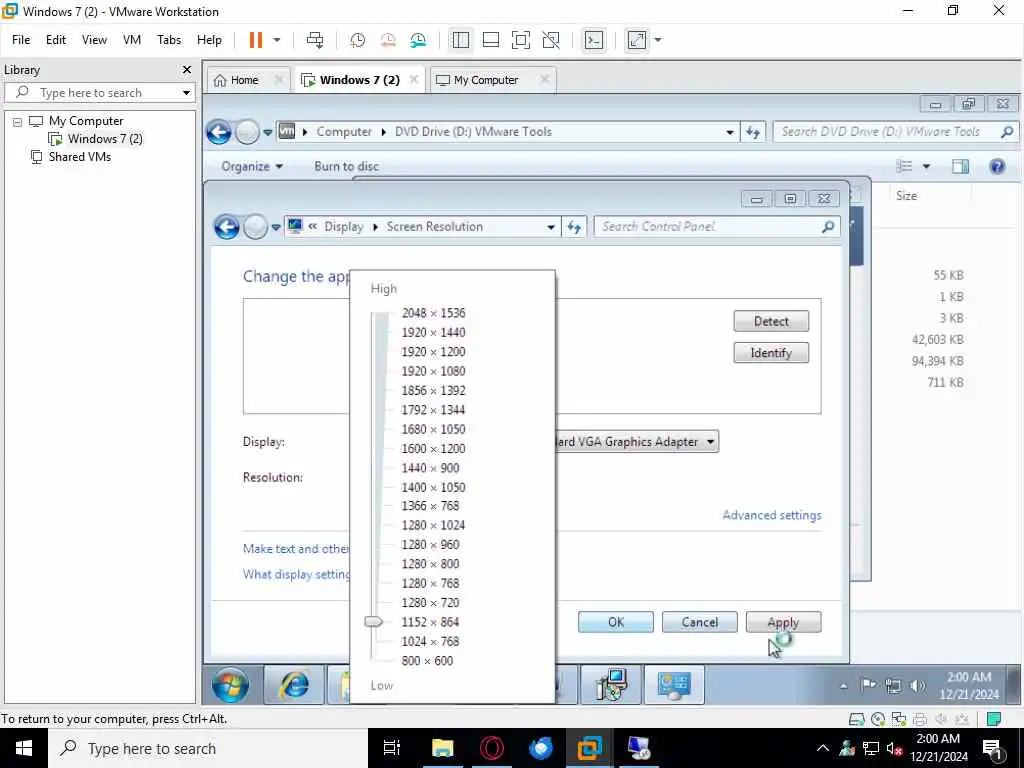Image resolution: width=1024 pixels, height=768 pixels.
Task: Switch to the My Computer tab
Action: click(x=486, y=80)
